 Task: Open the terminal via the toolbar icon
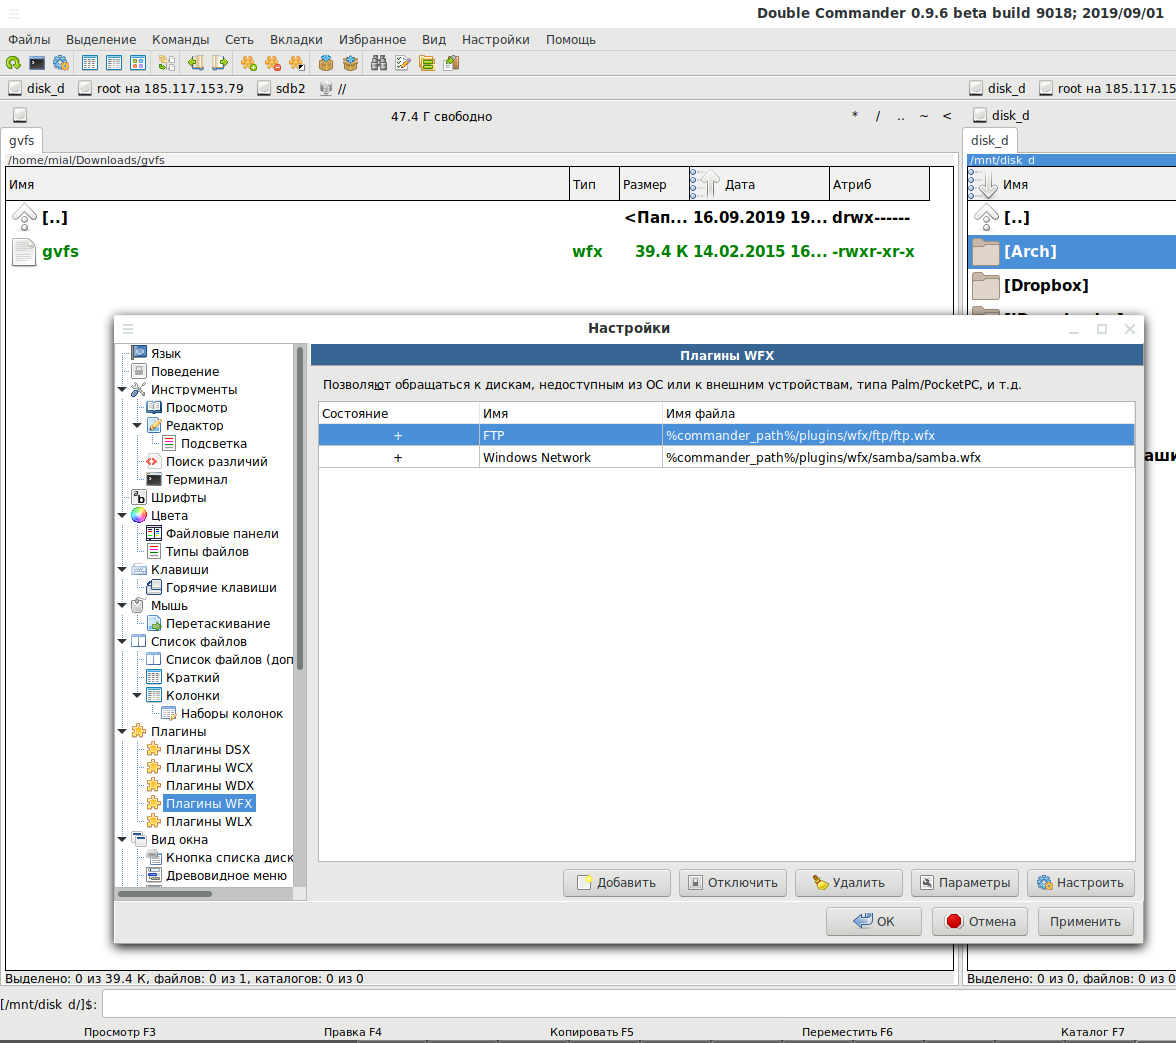37,63
